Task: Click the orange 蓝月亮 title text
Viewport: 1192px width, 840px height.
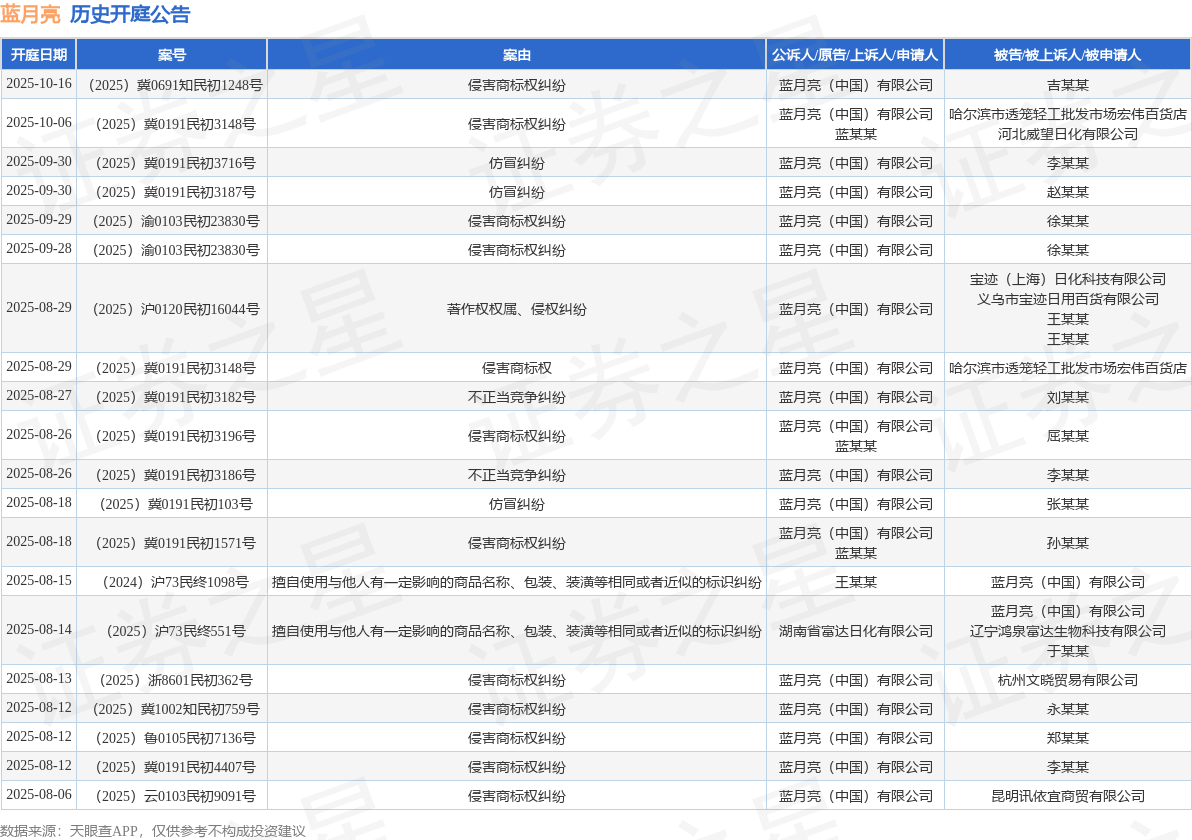Action: pos(30,14)
